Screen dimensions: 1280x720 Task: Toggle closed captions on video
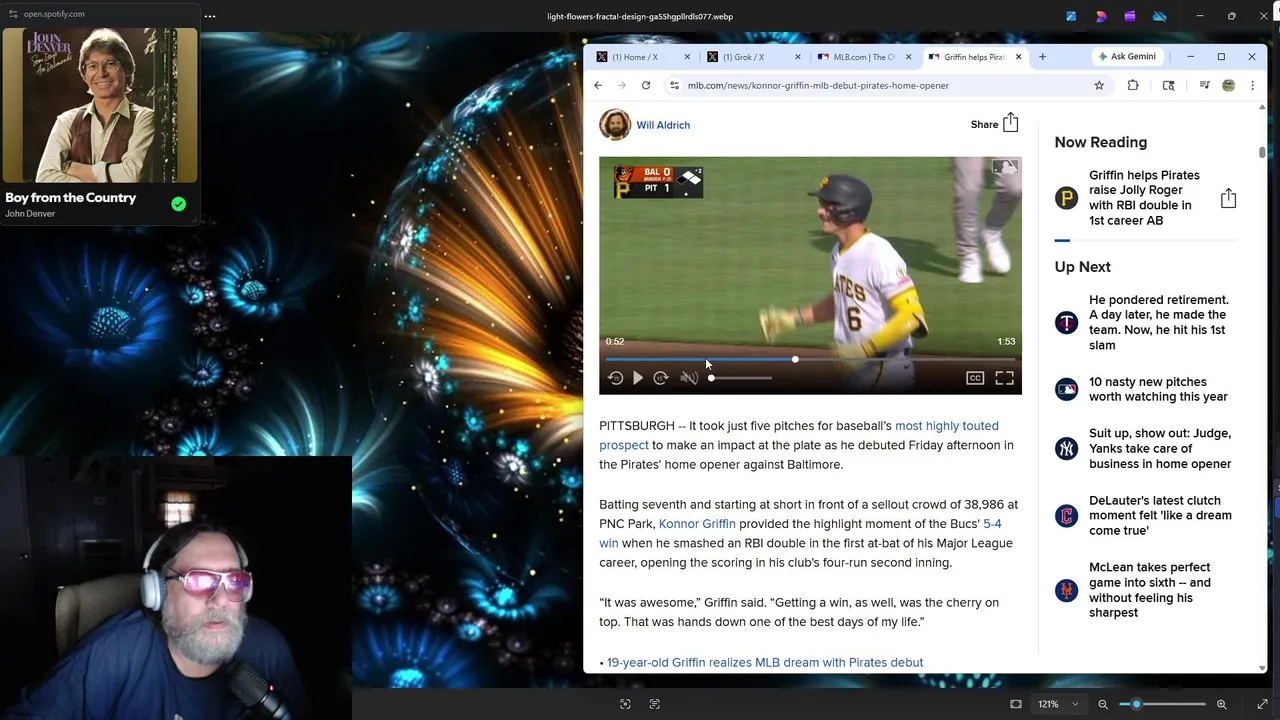coord(975,378)
